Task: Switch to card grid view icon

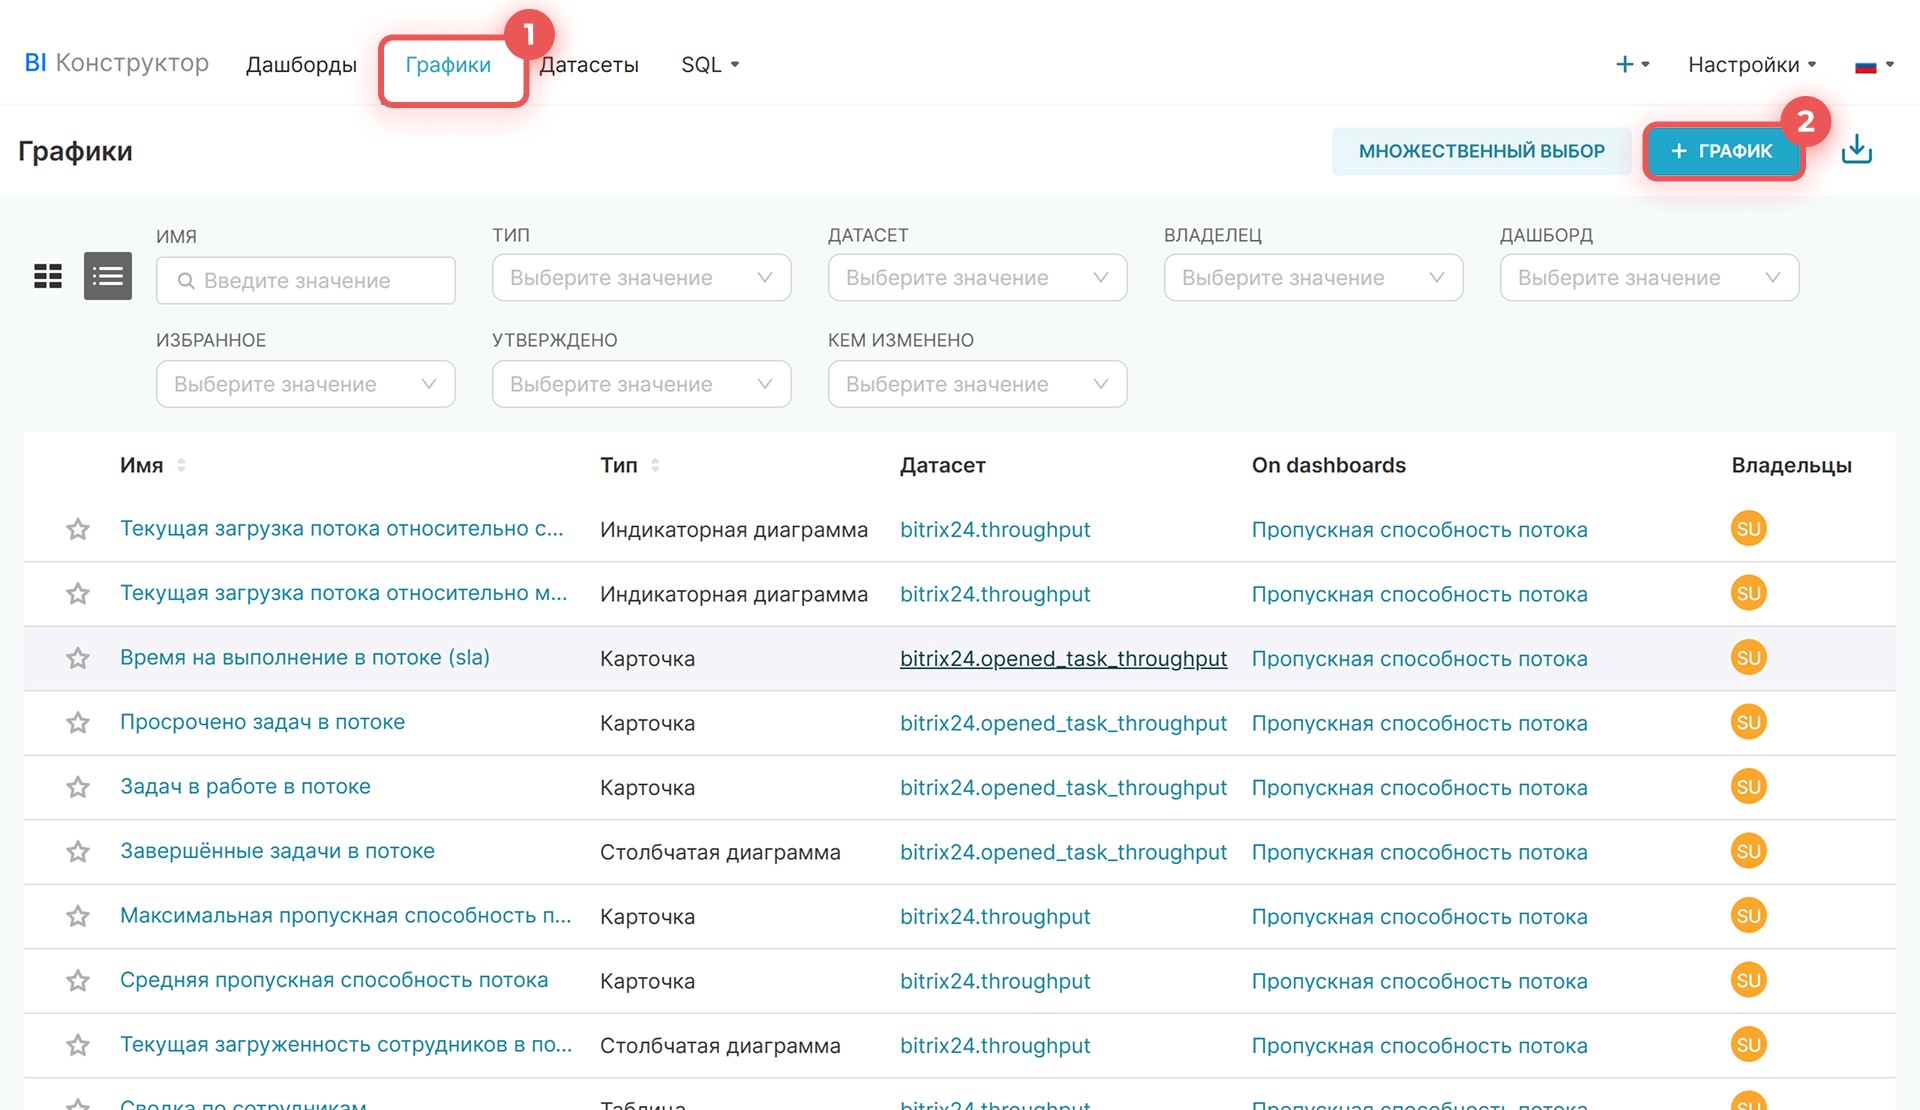Action: click(48, 276)
